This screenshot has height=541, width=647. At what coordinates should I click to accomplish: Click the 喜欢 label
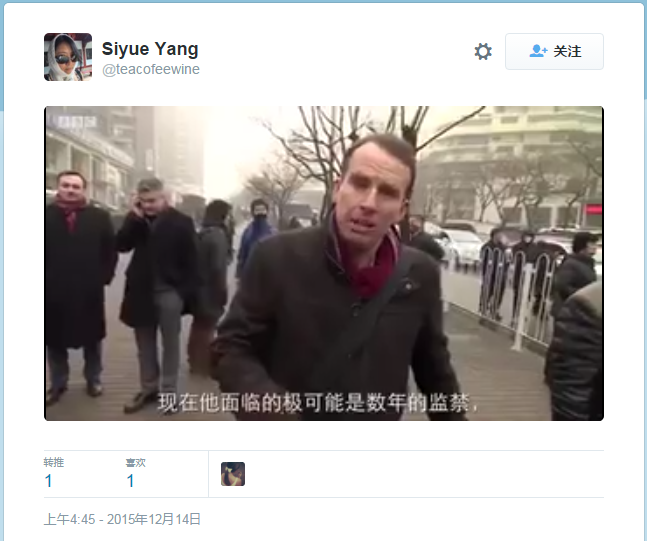point(136,463)
